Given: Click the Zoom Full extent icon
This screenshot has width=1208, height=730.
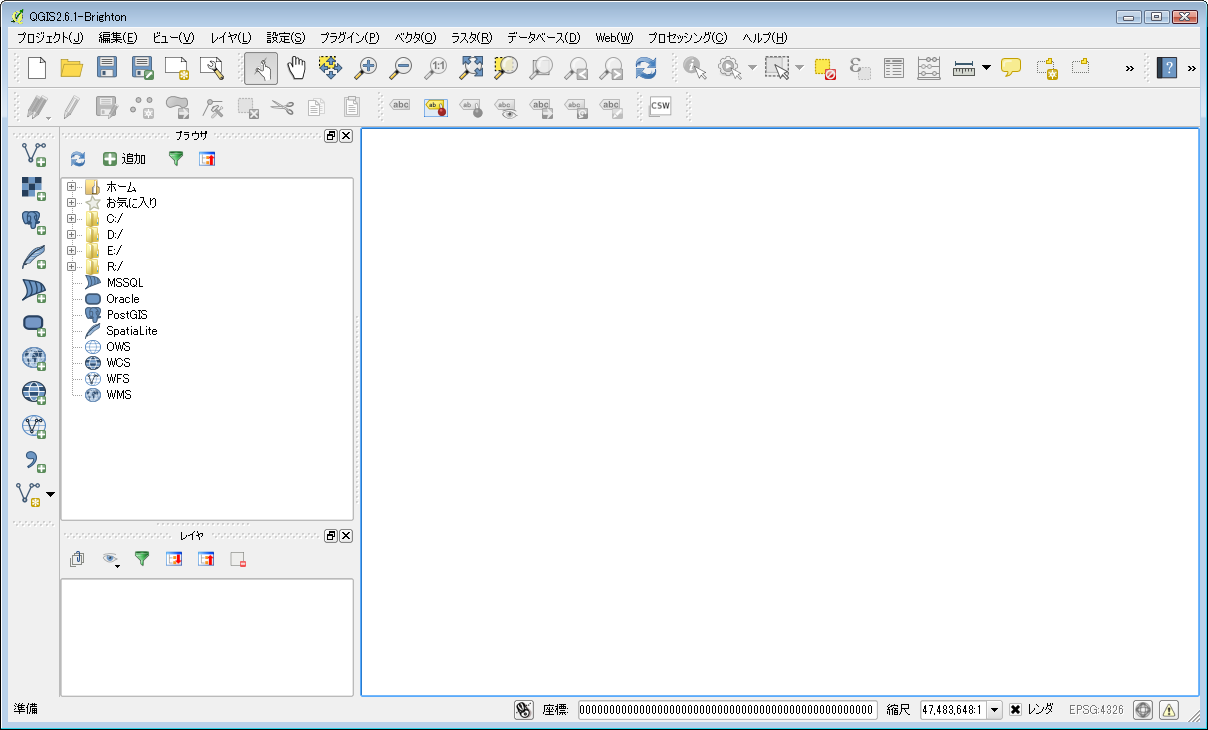Looking at the screenshot, I should 471,68.
